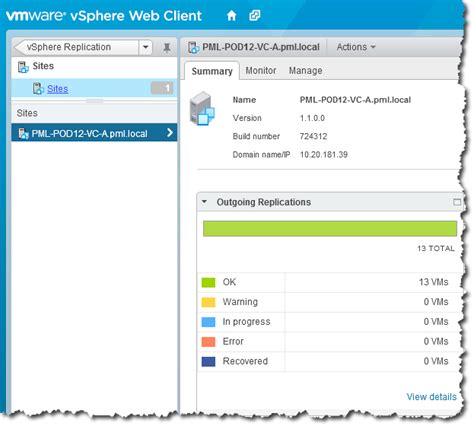Switch to the Manage tab
This screenshot has width=474, height=426.
(x=305, y=70)
